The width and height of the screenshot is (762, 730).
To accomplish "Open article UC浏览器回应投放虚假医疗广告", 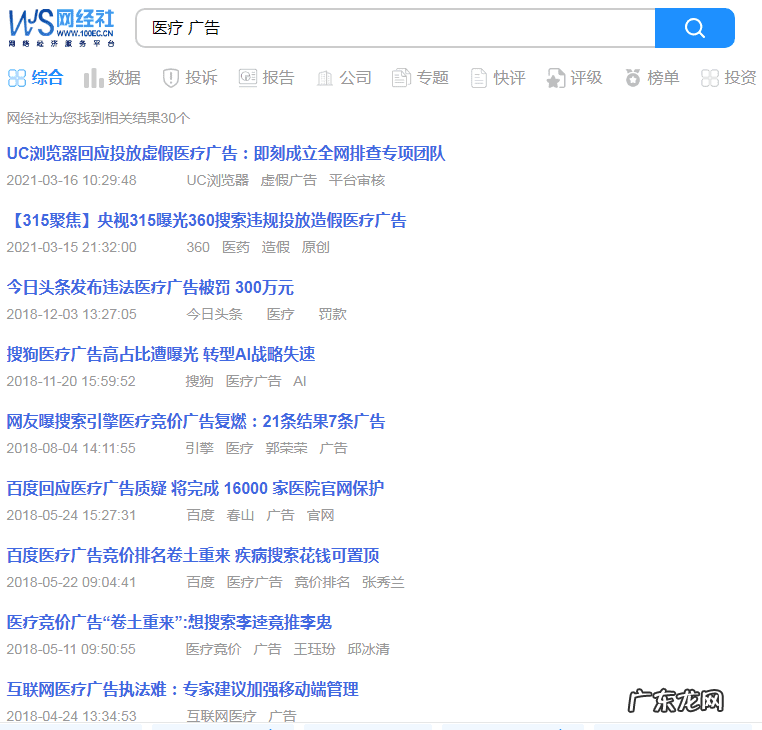I will pos(226,154).
